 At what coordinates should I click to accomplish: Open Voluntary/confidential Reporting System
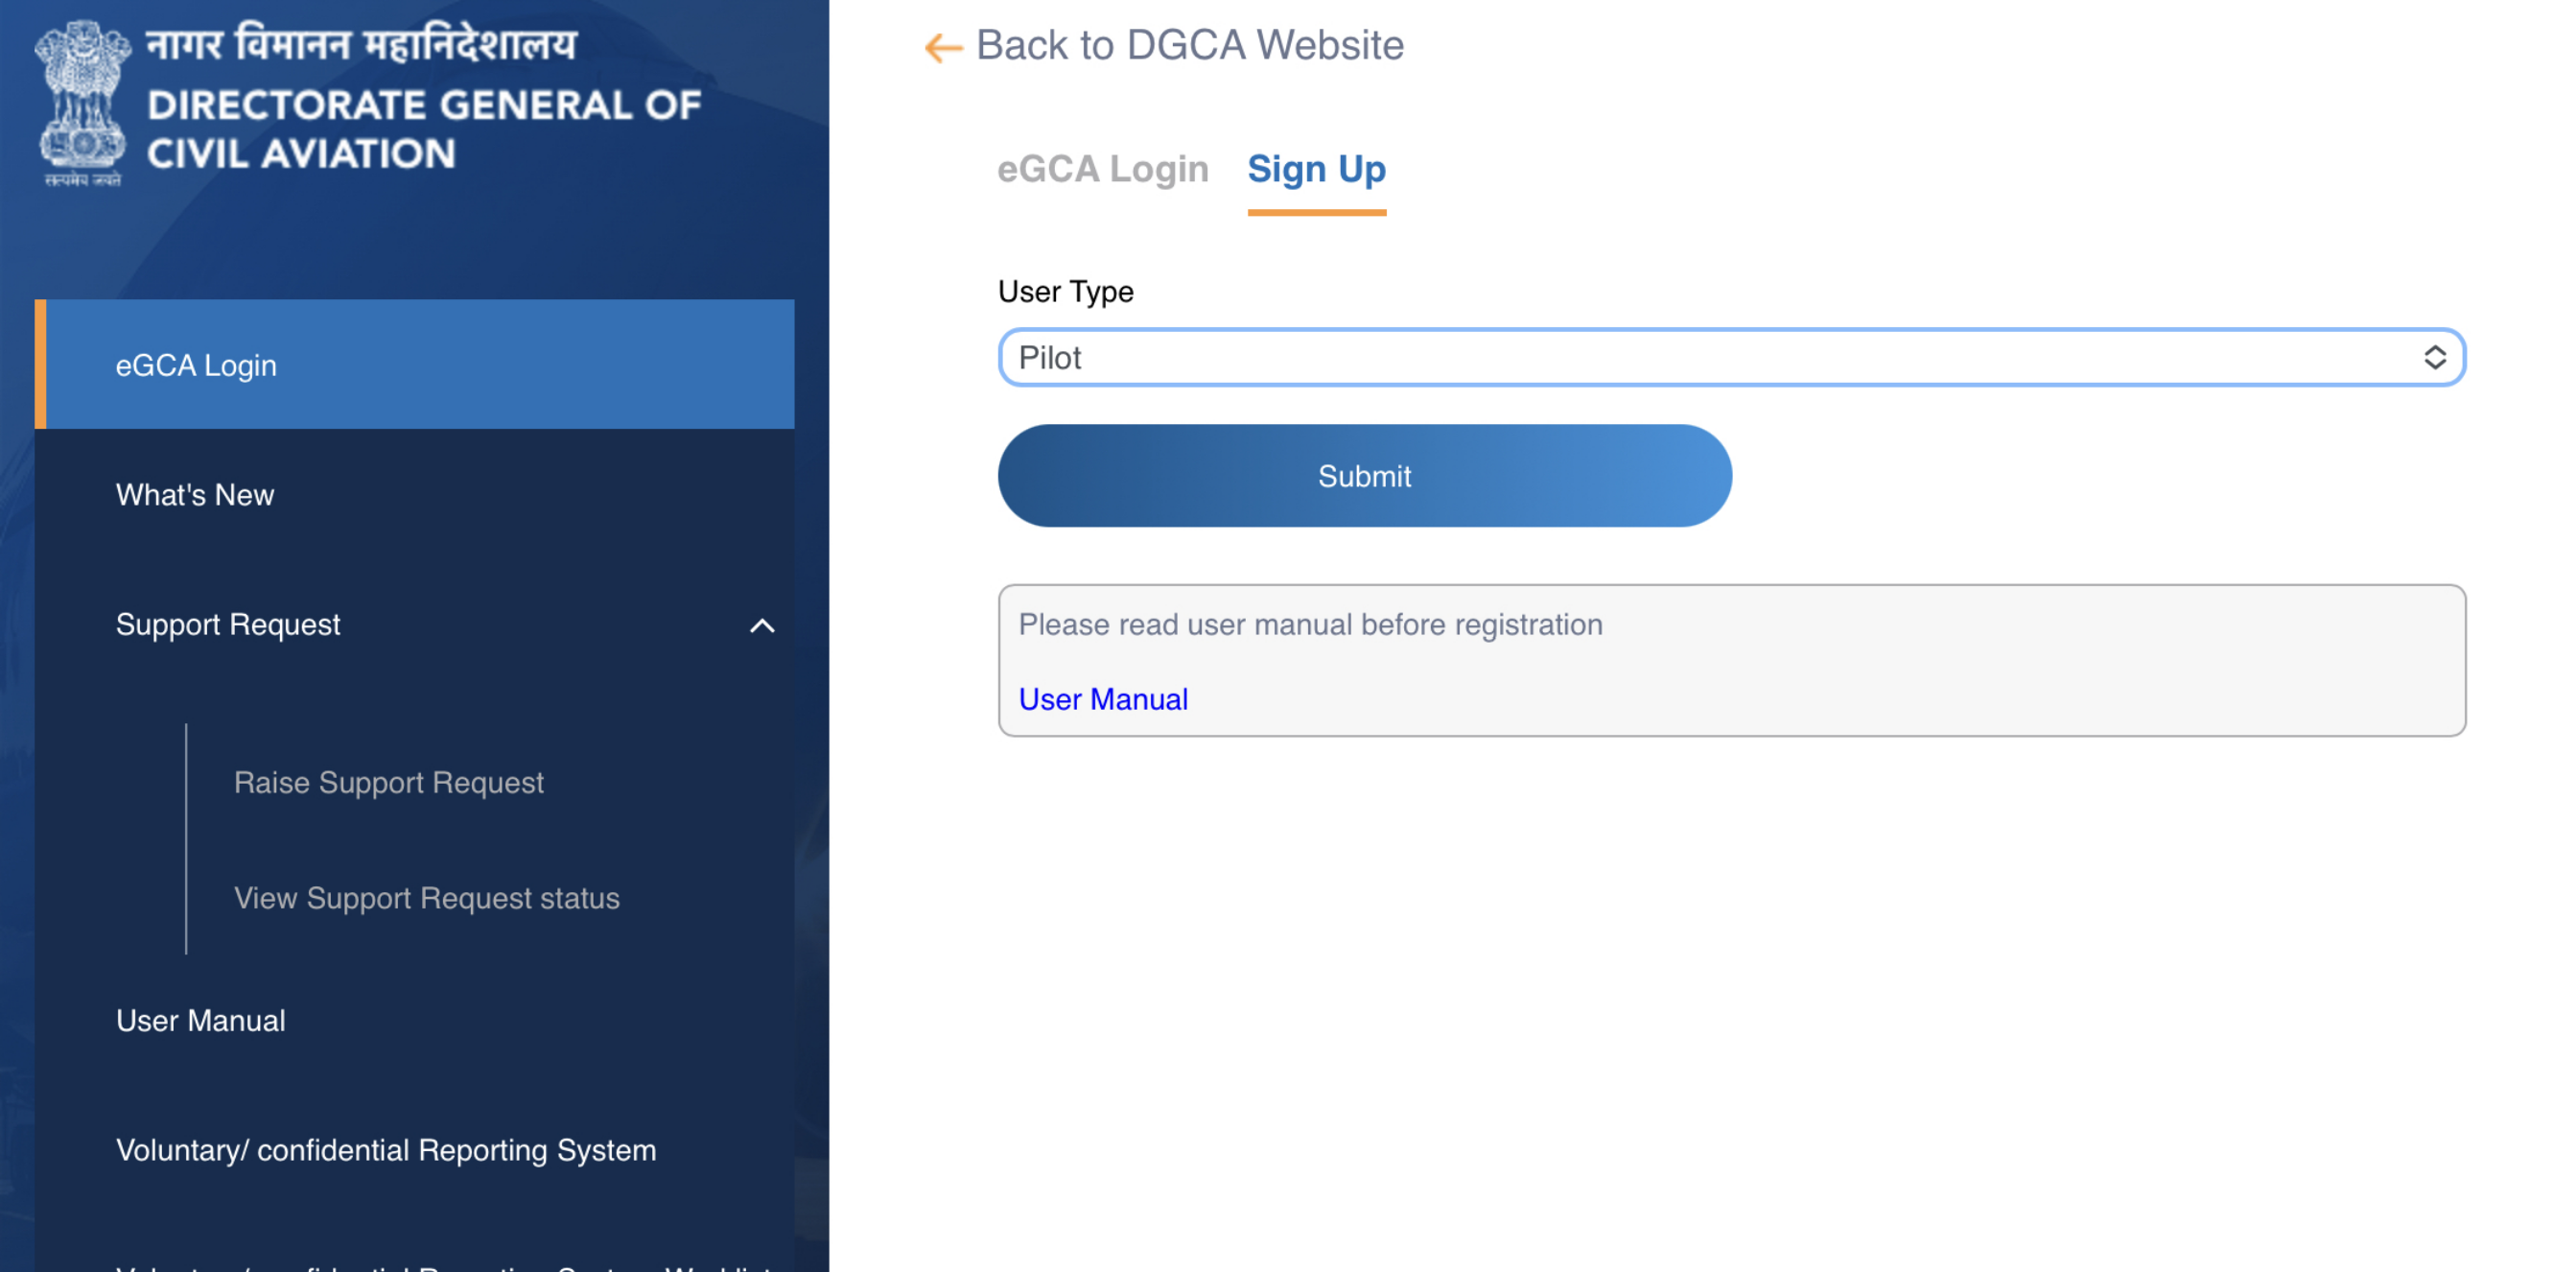pos(385,1150)
